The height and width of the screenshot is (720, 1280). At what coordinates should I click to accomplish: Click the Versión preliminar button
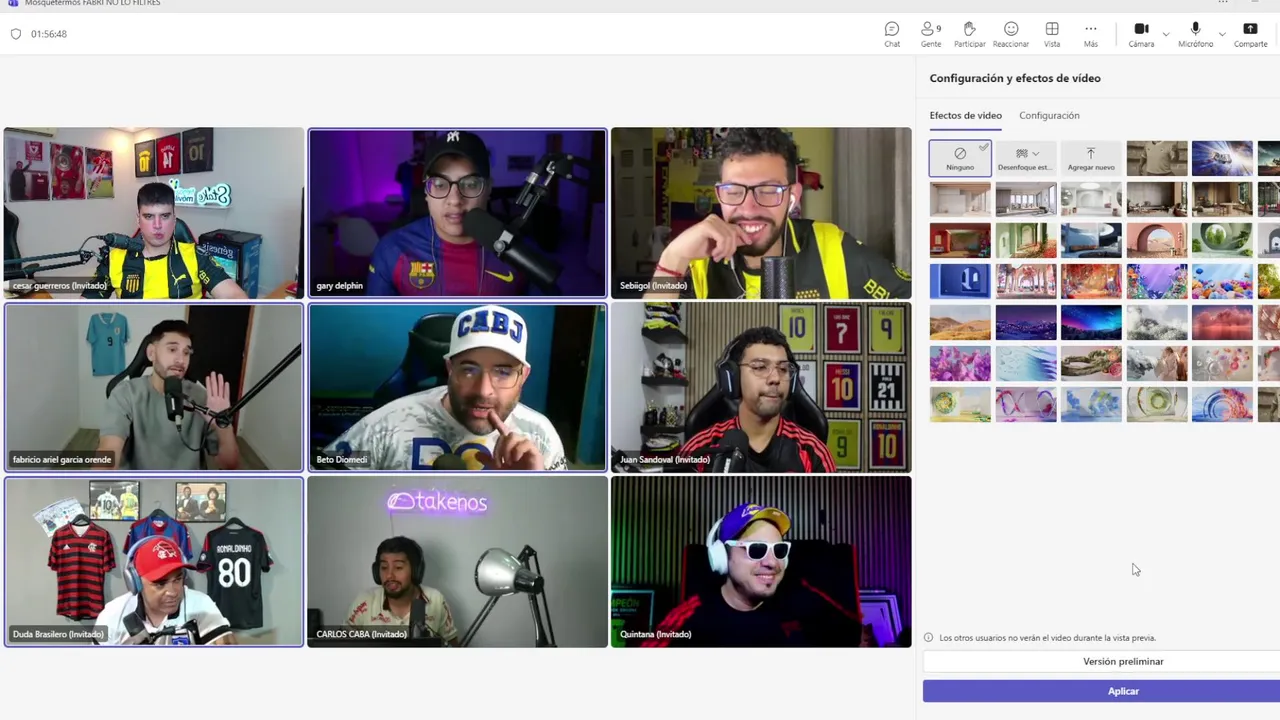click(1123, 661)
